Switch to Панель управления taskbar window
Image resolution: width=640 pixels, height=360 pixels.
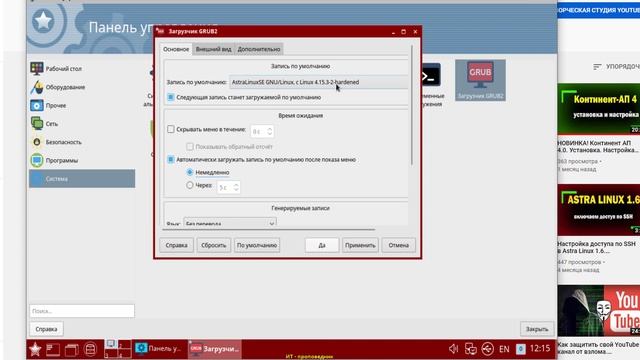[160, 349]
